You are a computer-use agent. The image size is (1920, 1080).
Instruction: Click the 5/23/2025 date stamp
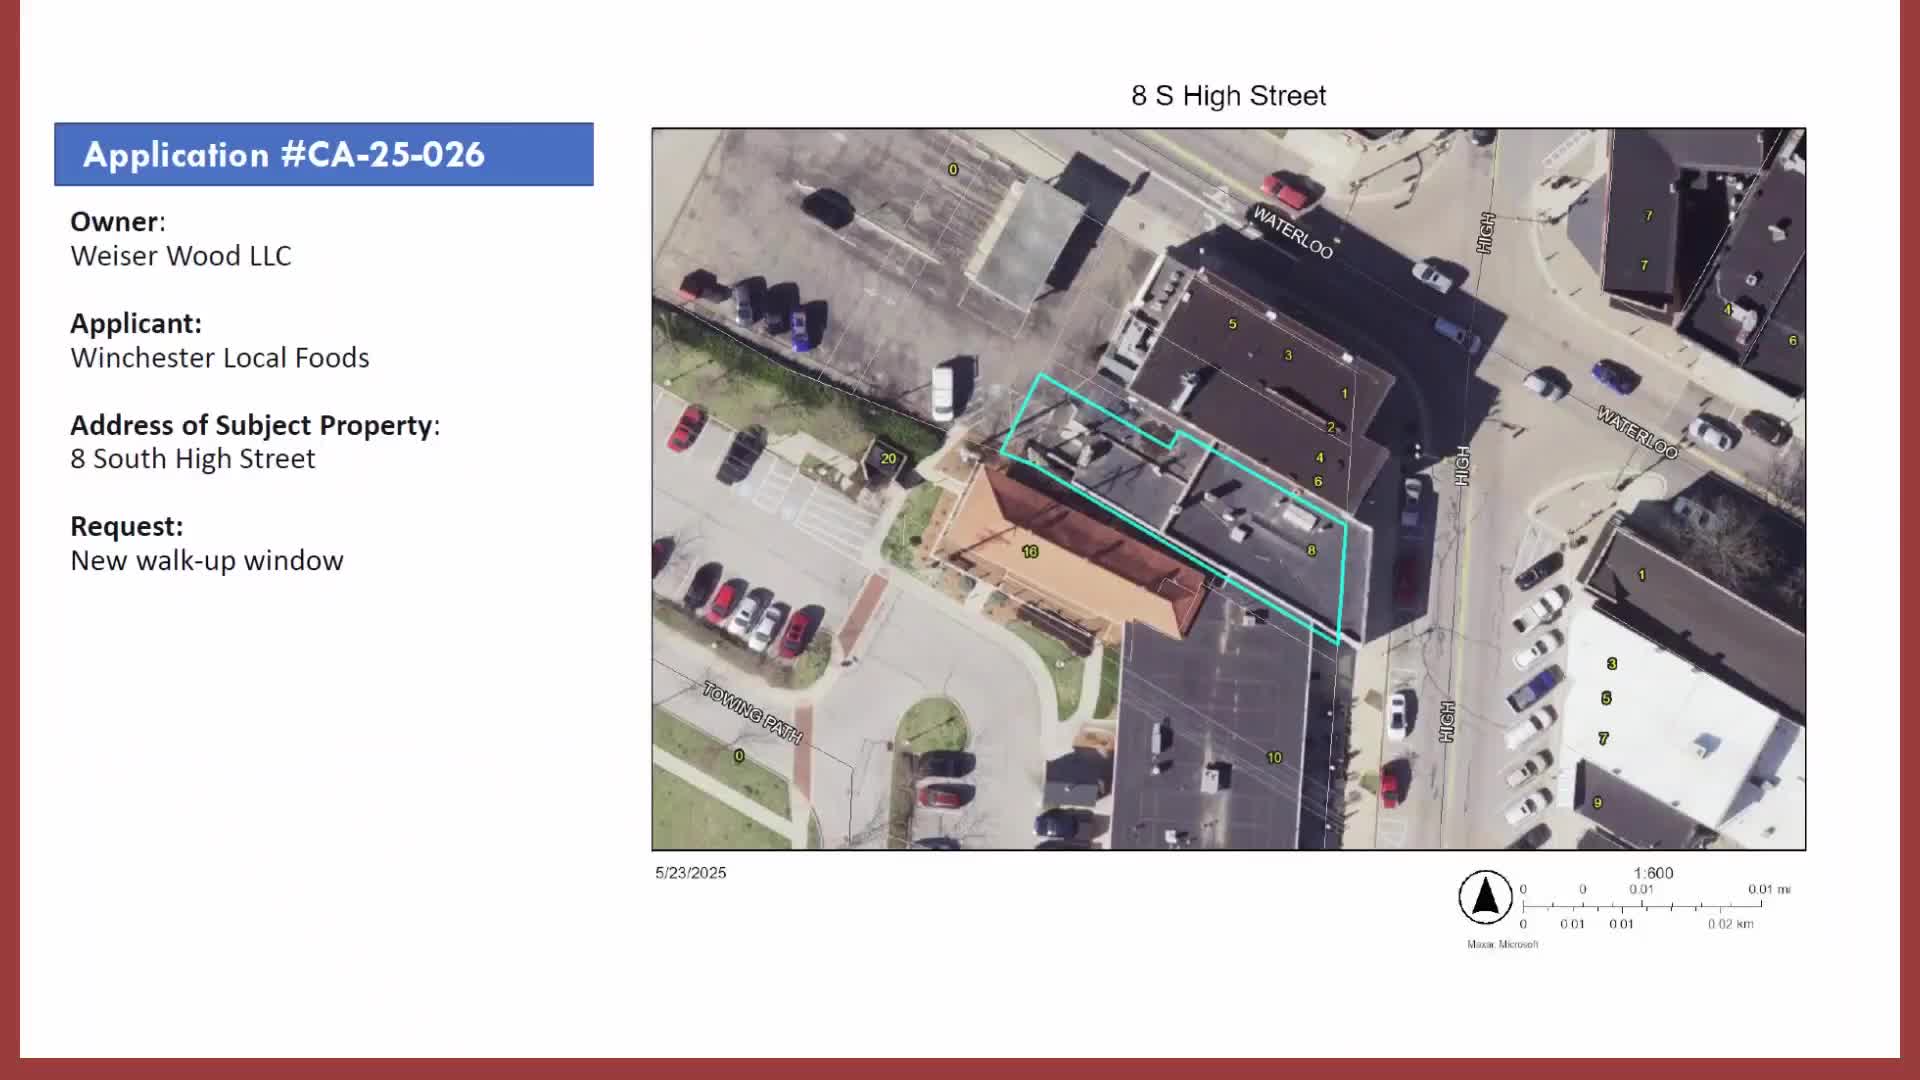pyautogui.click(x=690, y=872)
